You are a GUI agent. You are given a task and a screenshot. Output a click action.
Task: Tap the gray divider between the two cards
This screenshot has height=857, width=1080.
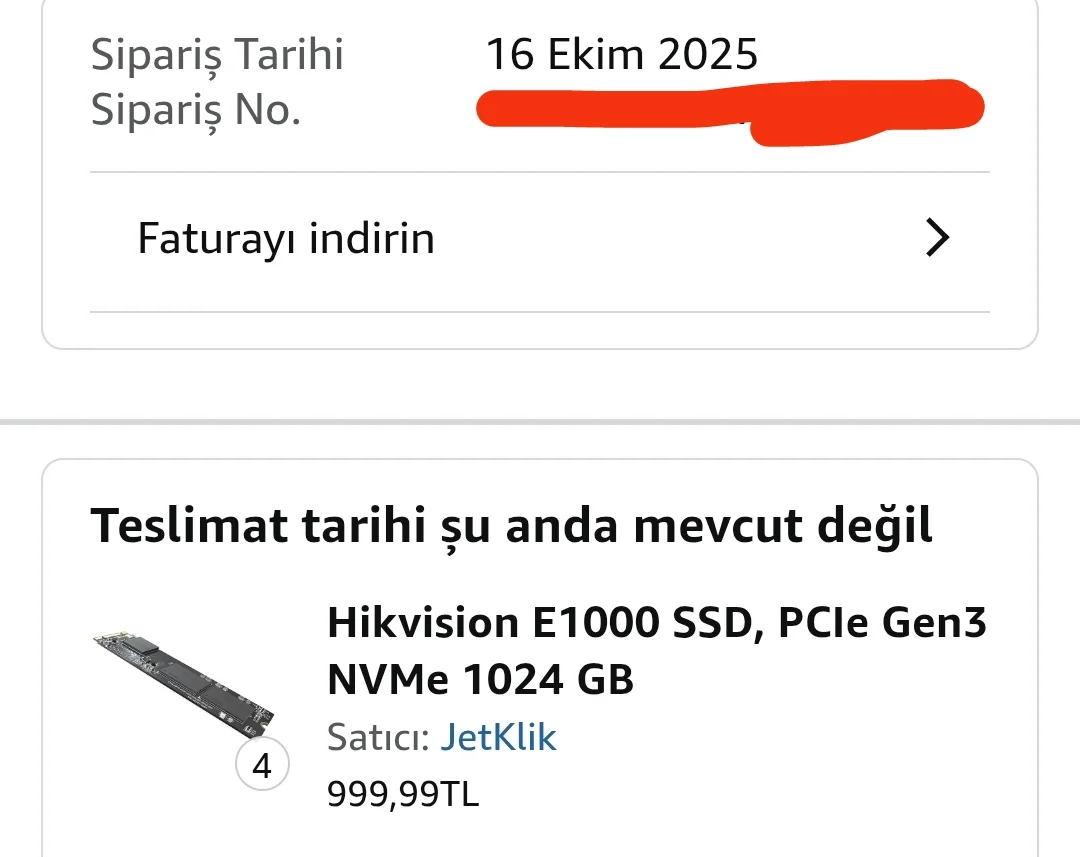pyautogui.click(x=540, y=423)
